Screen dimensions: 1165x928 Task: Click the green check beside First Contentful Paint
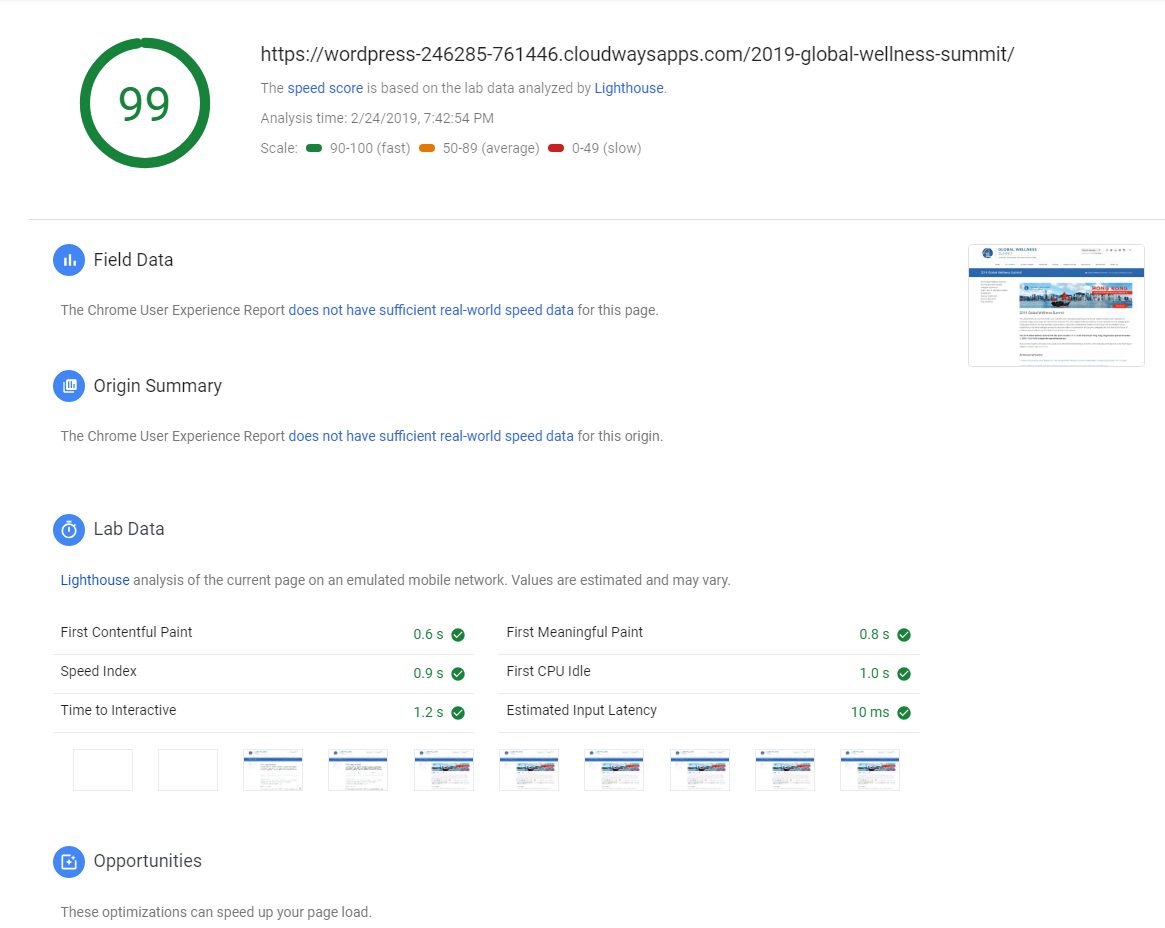coord(458,635)
